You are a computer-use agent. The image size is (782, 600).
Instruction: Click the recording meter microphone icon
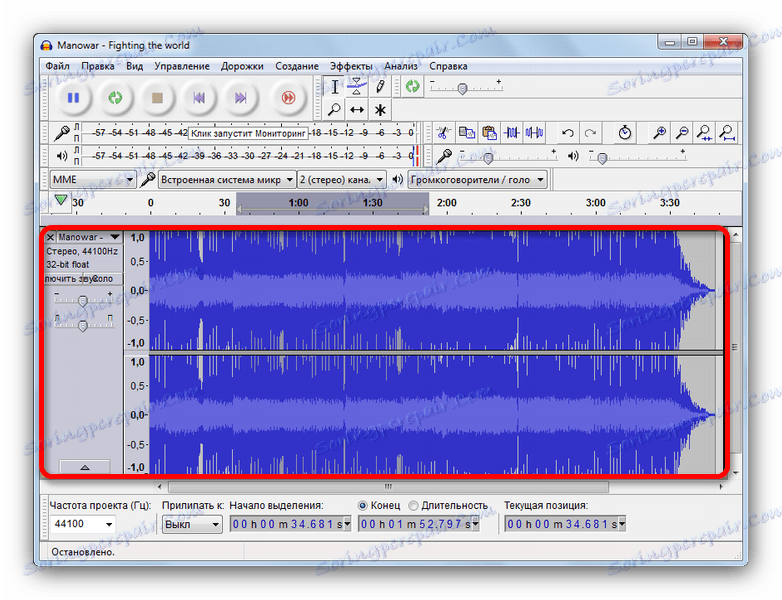tap(62, 133)
